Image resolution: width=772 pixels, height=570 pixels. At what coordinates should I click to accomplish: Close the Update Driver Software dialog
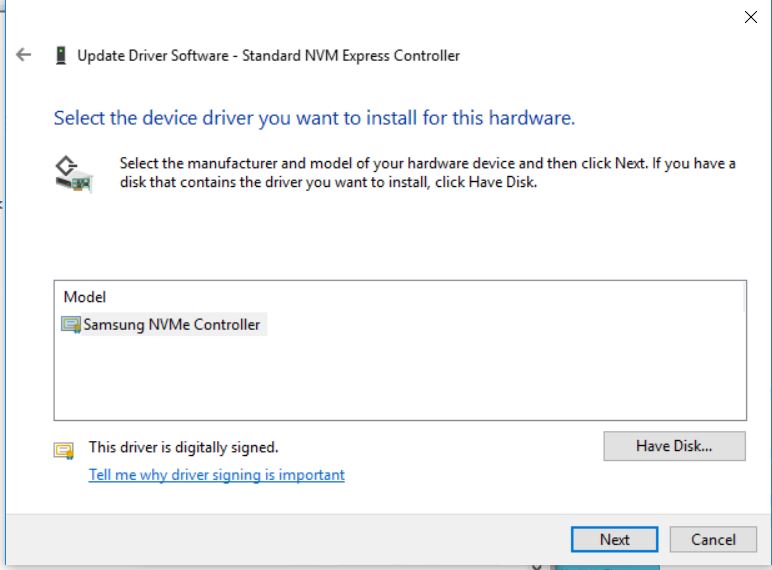751,17
